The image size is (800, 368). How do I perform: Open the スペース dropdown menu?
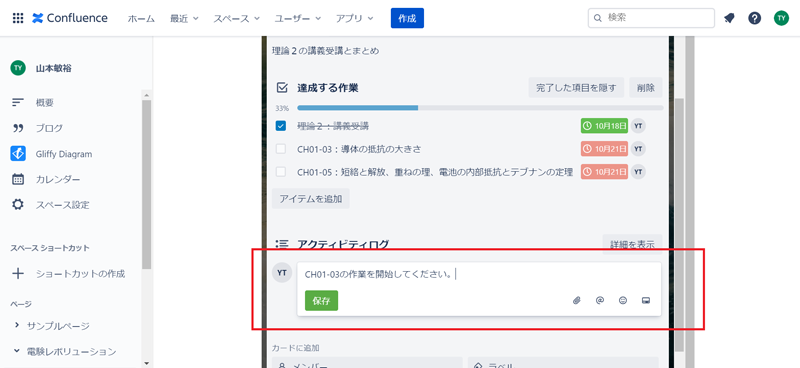point(237,18)
